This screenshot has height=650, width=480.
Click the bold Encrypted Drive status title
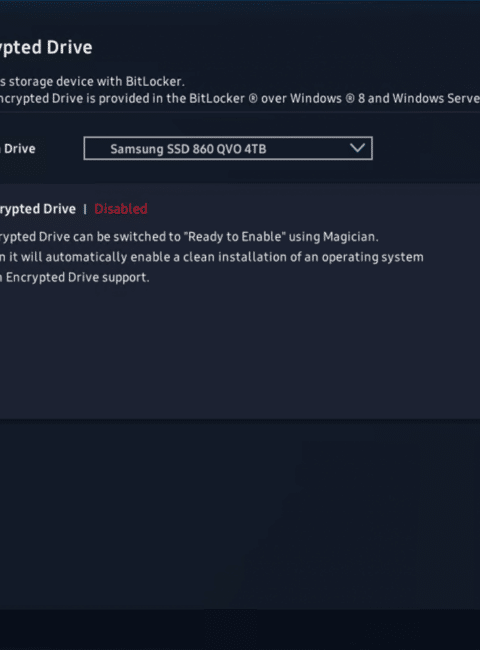click(x=38, y=209)
